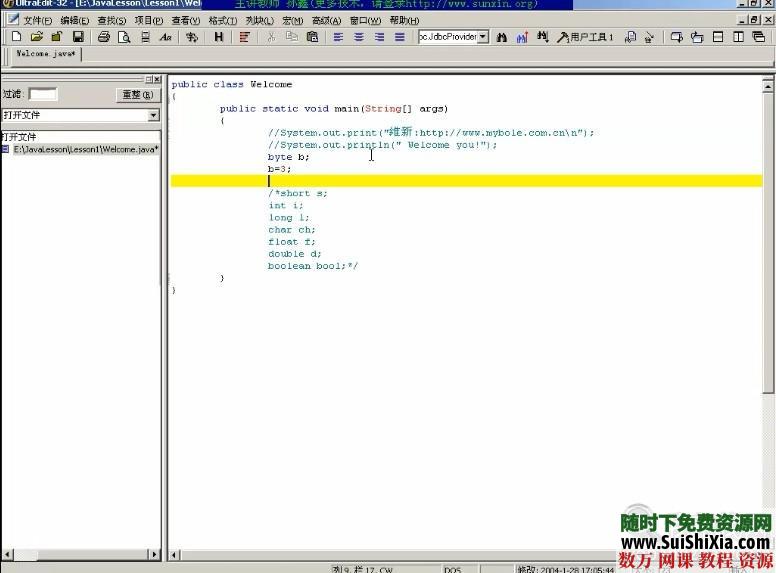The height and width of the screenshot is (573, 776).
Task: Switch to the Welcome.java* file tab
Action: 45,54
